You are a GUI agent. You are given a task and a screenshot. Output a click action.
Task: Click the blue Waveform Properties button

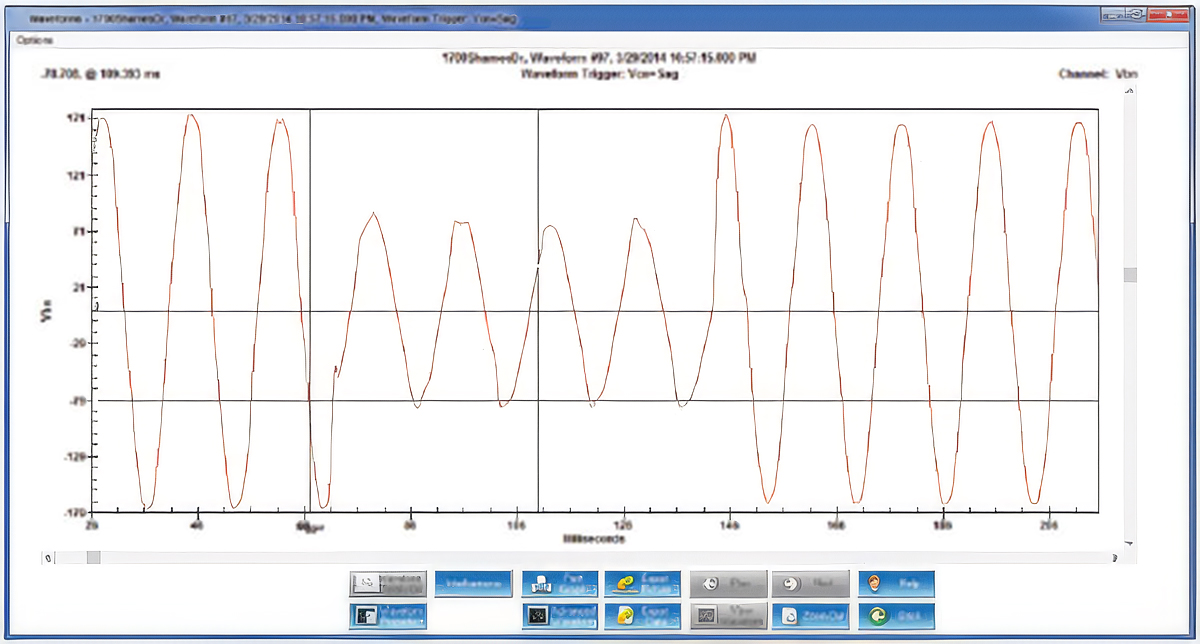pos(388,614)
